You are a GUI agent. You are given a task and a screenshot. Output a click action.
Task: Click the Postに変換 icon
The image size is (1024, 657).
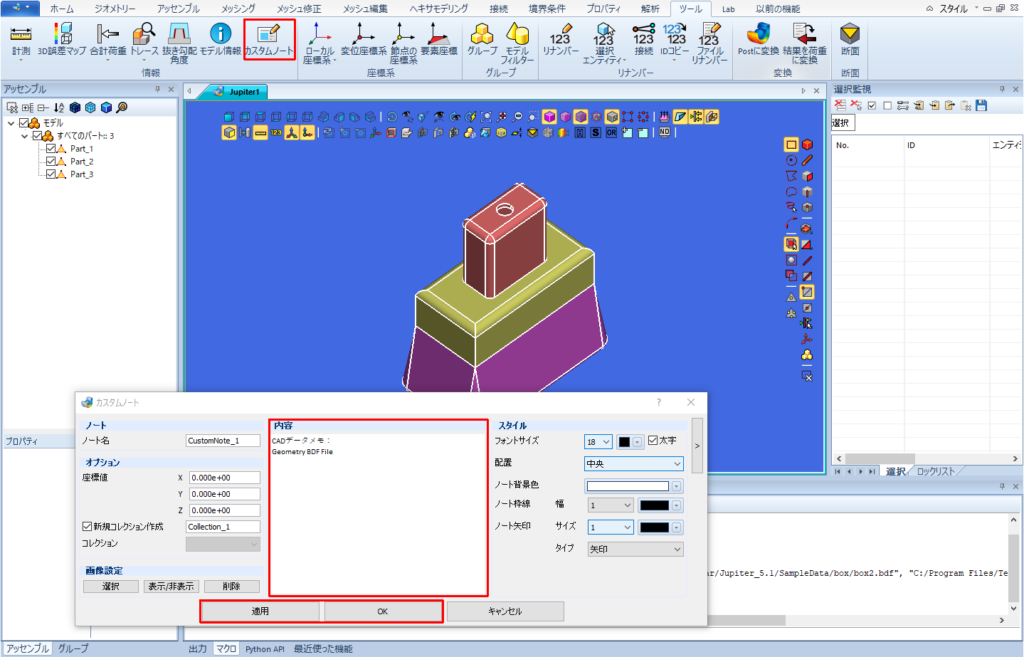coord(758,39)
